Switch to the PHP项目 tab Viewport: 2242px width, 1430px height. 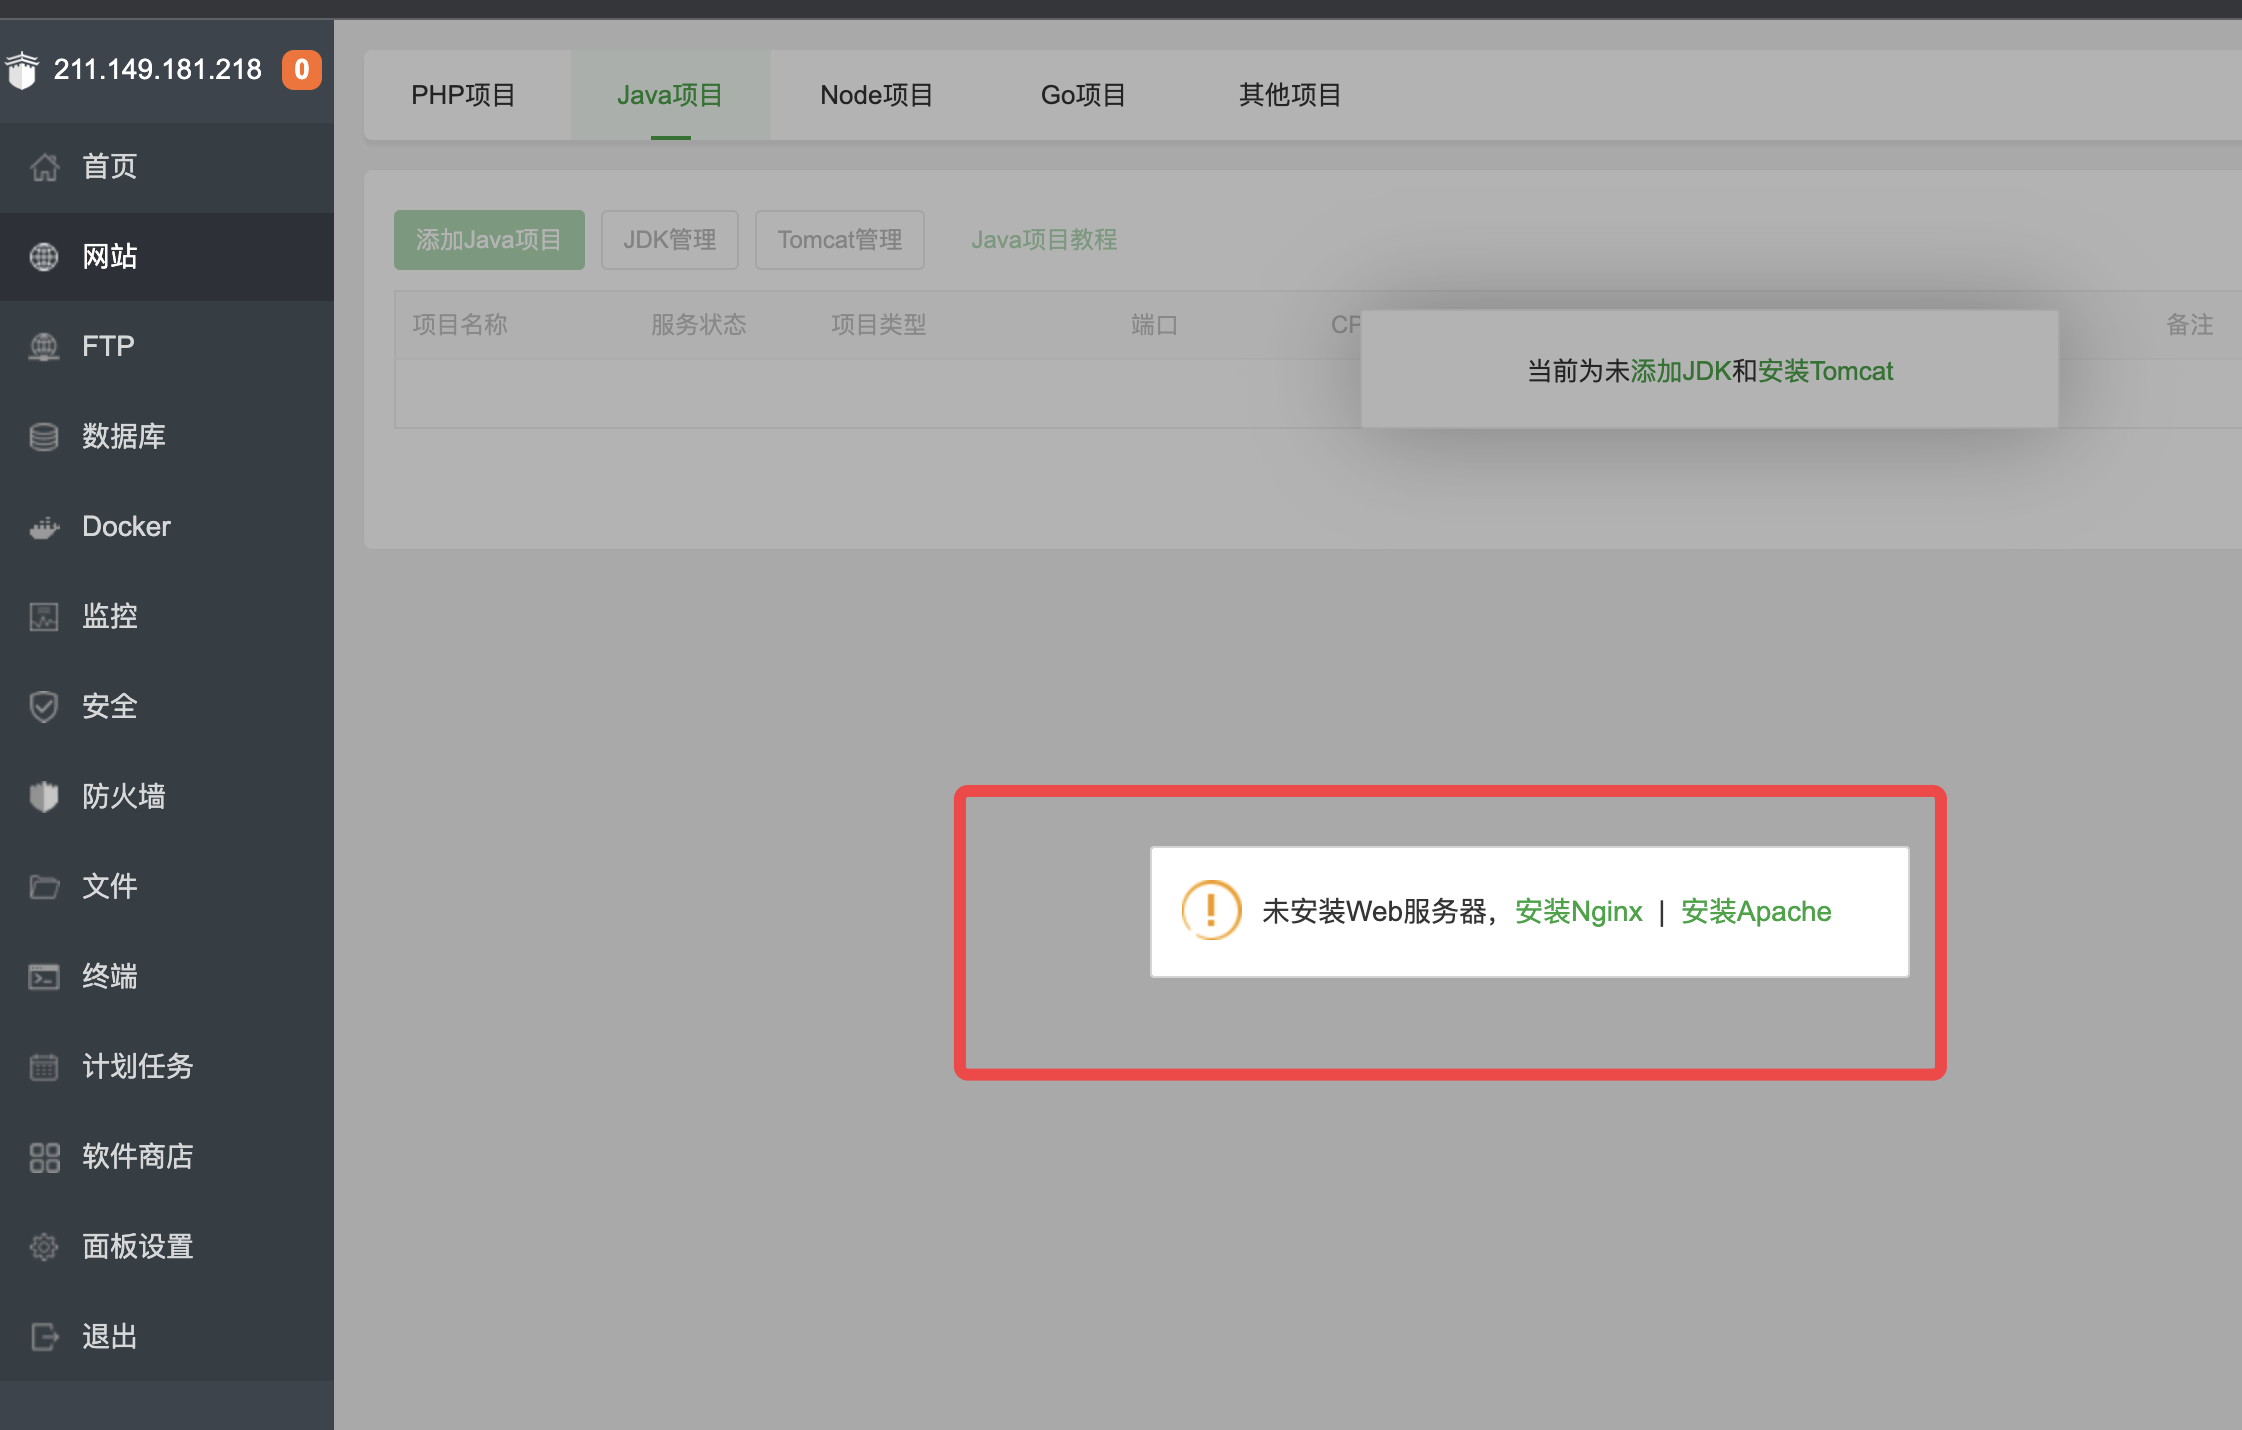click(x=463, y=95)
